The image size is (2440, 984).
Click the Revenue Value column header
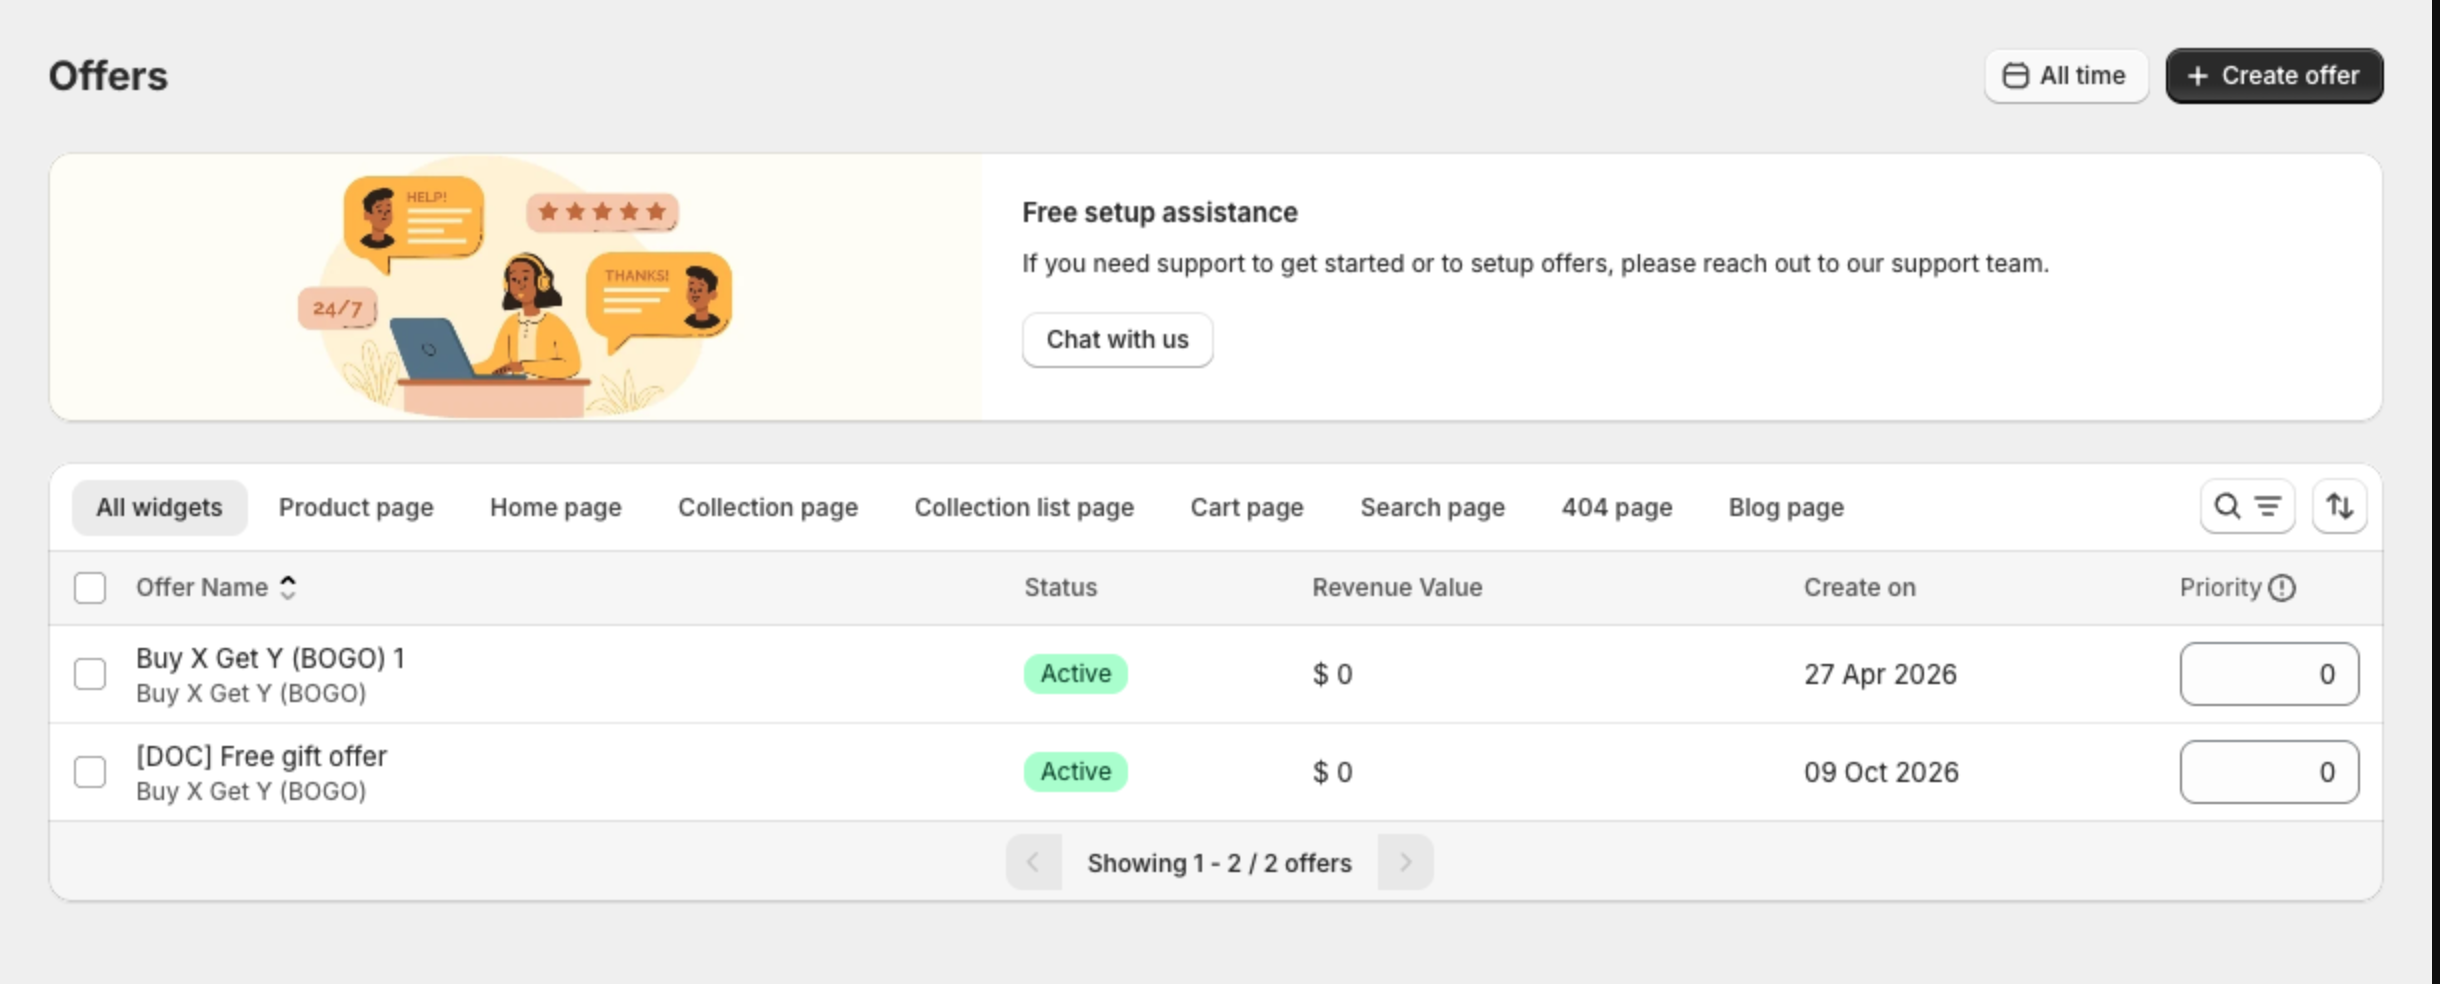(x=1397, y=588)
